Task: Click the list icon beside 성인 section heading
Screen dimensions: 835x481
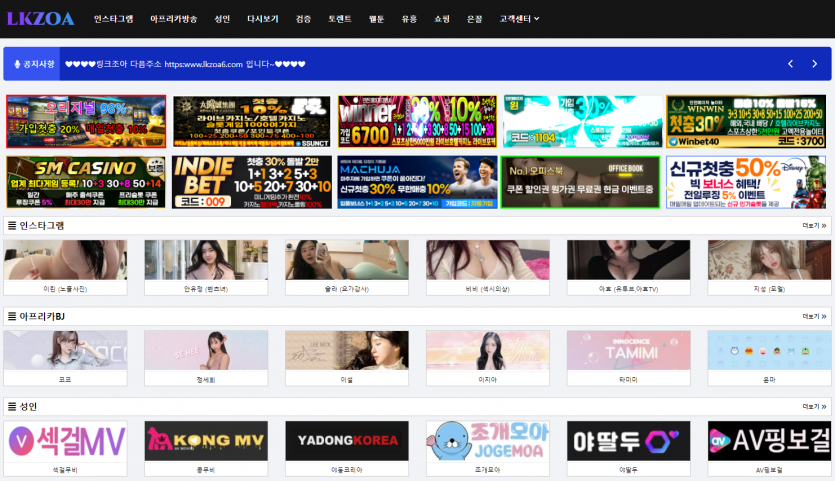Action: 12,407
